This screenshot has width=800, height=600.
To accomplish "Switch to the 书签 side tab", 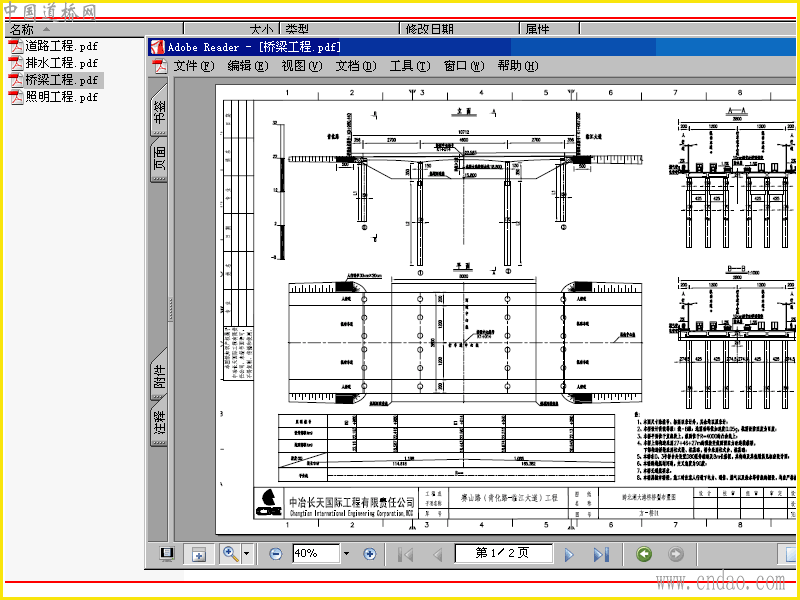I will point(159,110).
